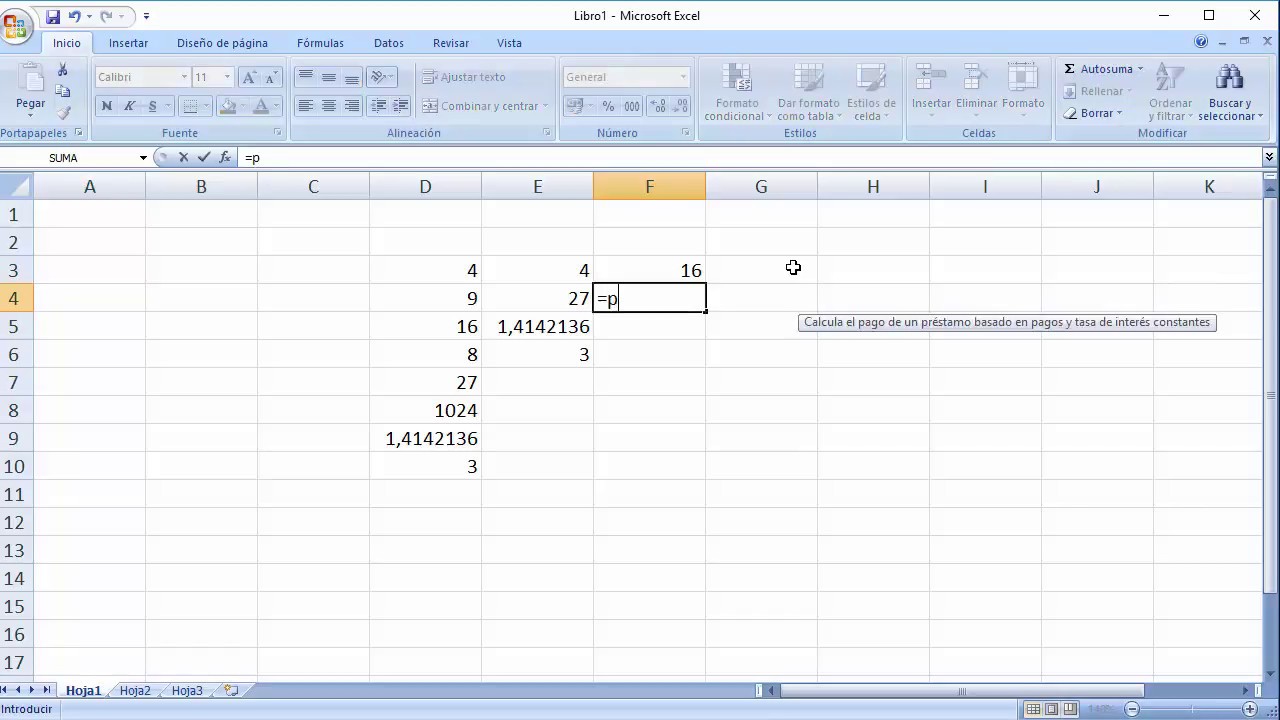Switch to the Revisar tab
The image size is (1280, 720).
click(451, 43)
